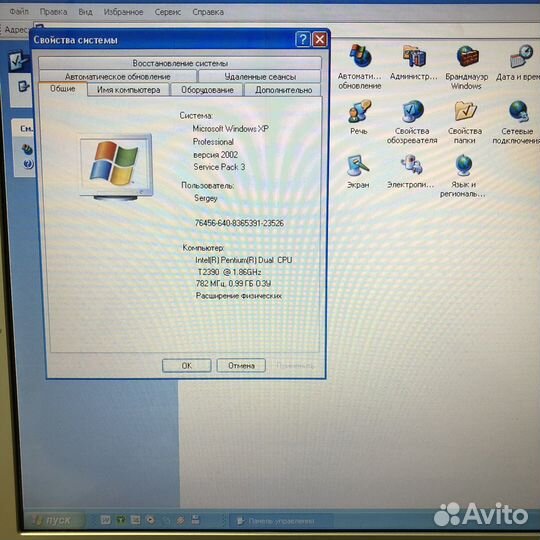Open Язык и региональные стандарты icon
Viewport: 540px width, 540px height.
(x=463, y=176)
